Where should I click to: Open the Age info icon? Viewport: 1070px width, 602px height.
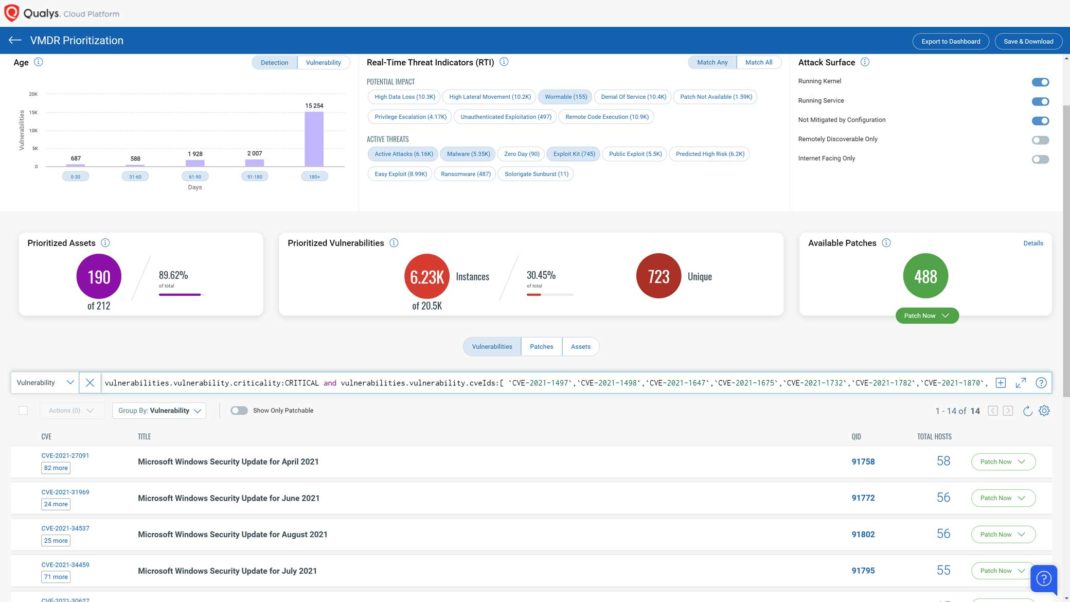[38, 62]
